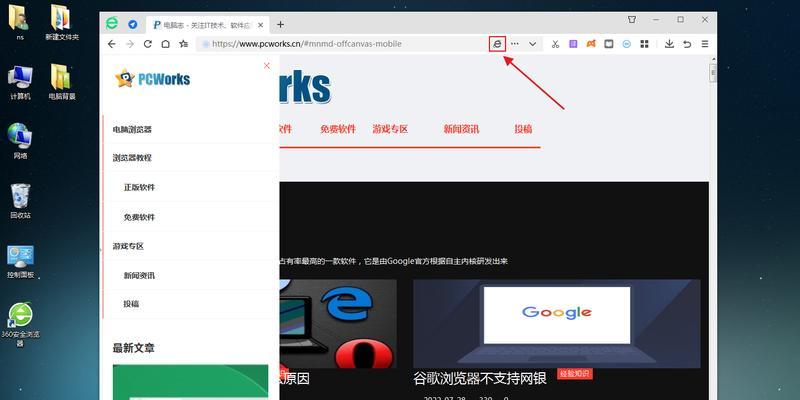Click the purple notes extension icon
This screenshot has width=800, height=400.
tap(573, 44)
